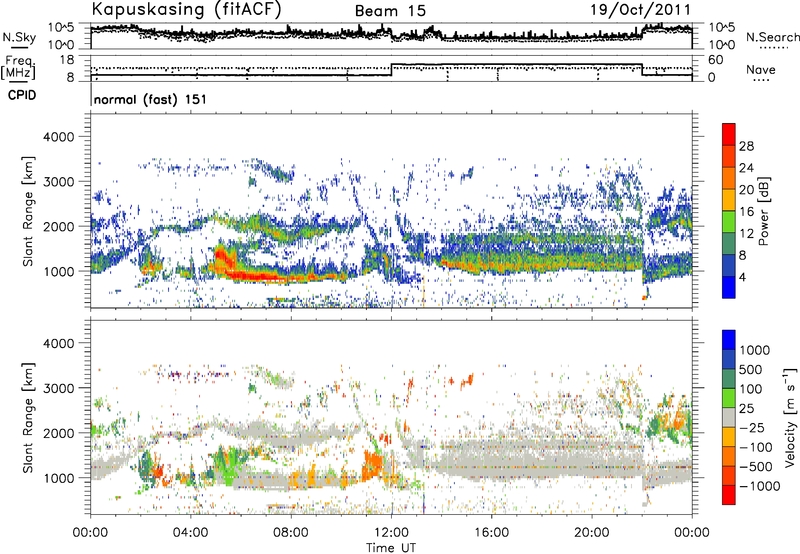Pick the light green Power segment between 12 and 16
800x554 pixels.
729,222
